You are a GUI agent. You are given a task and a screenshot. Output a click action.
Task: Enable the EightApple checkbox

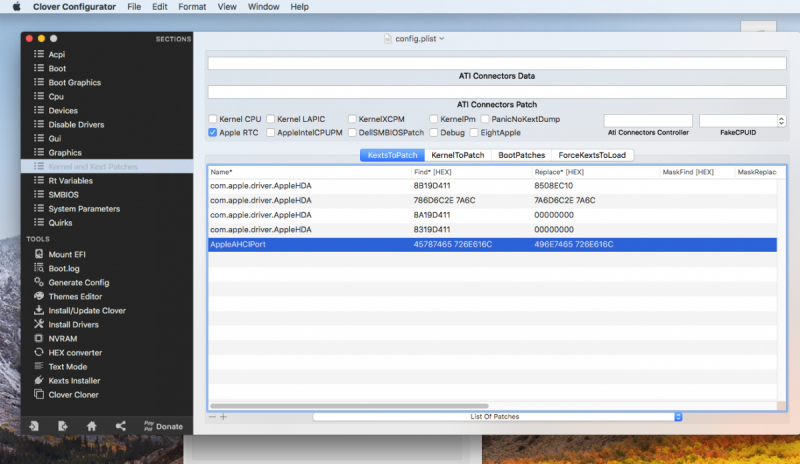[x=474, y=133]
